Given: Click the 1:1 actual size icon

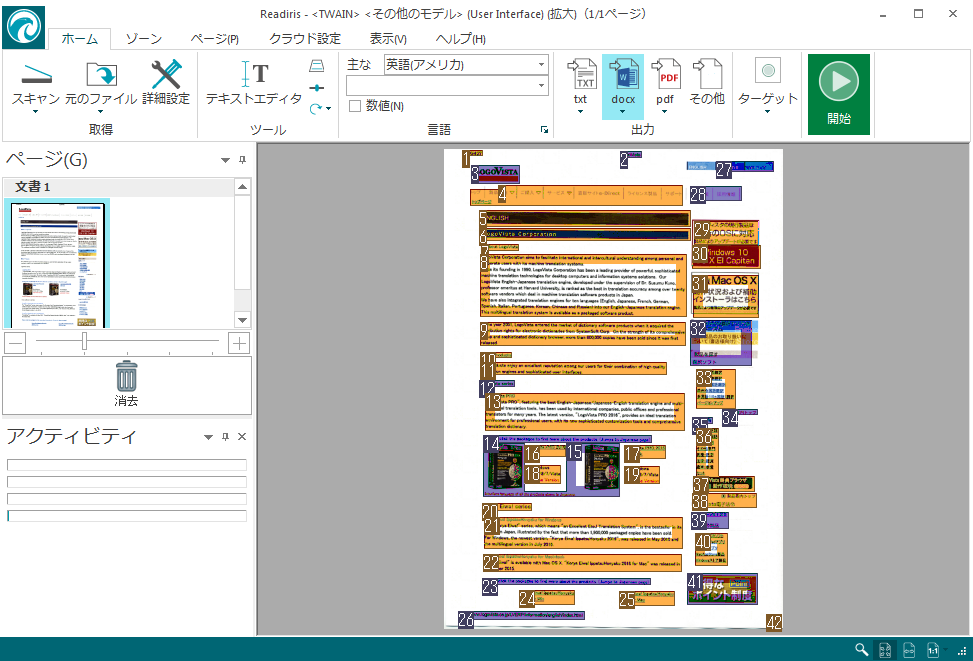Looking at the screenshot, I should pos(933,650).
